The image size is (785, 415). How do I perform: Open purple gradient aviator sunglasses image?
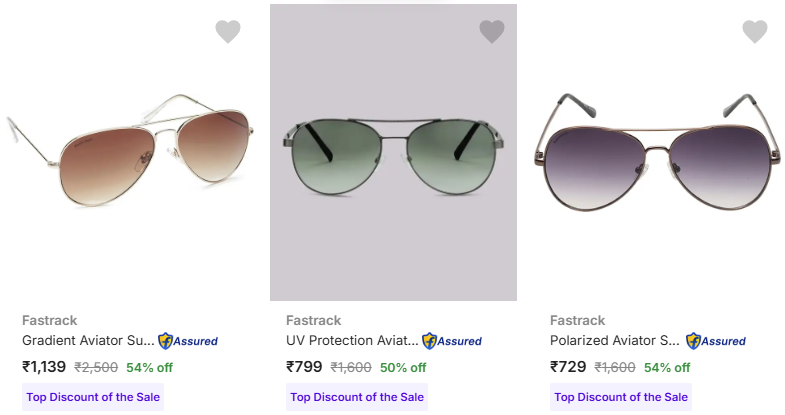(657, 152)
